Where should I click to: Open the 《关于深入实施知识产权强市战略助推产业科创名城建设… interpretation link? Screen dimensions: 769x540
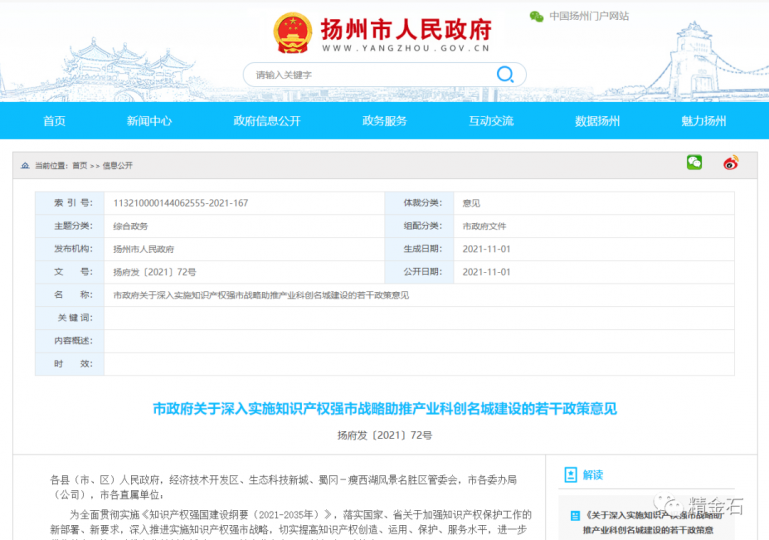point(652,522)
